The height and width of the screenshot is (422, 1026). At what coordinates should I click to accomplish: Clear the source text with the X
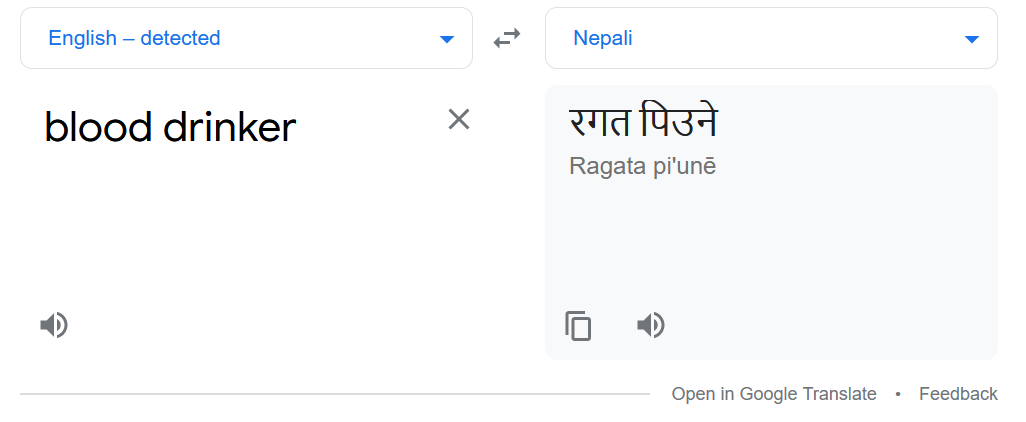[x=458, y=120]
